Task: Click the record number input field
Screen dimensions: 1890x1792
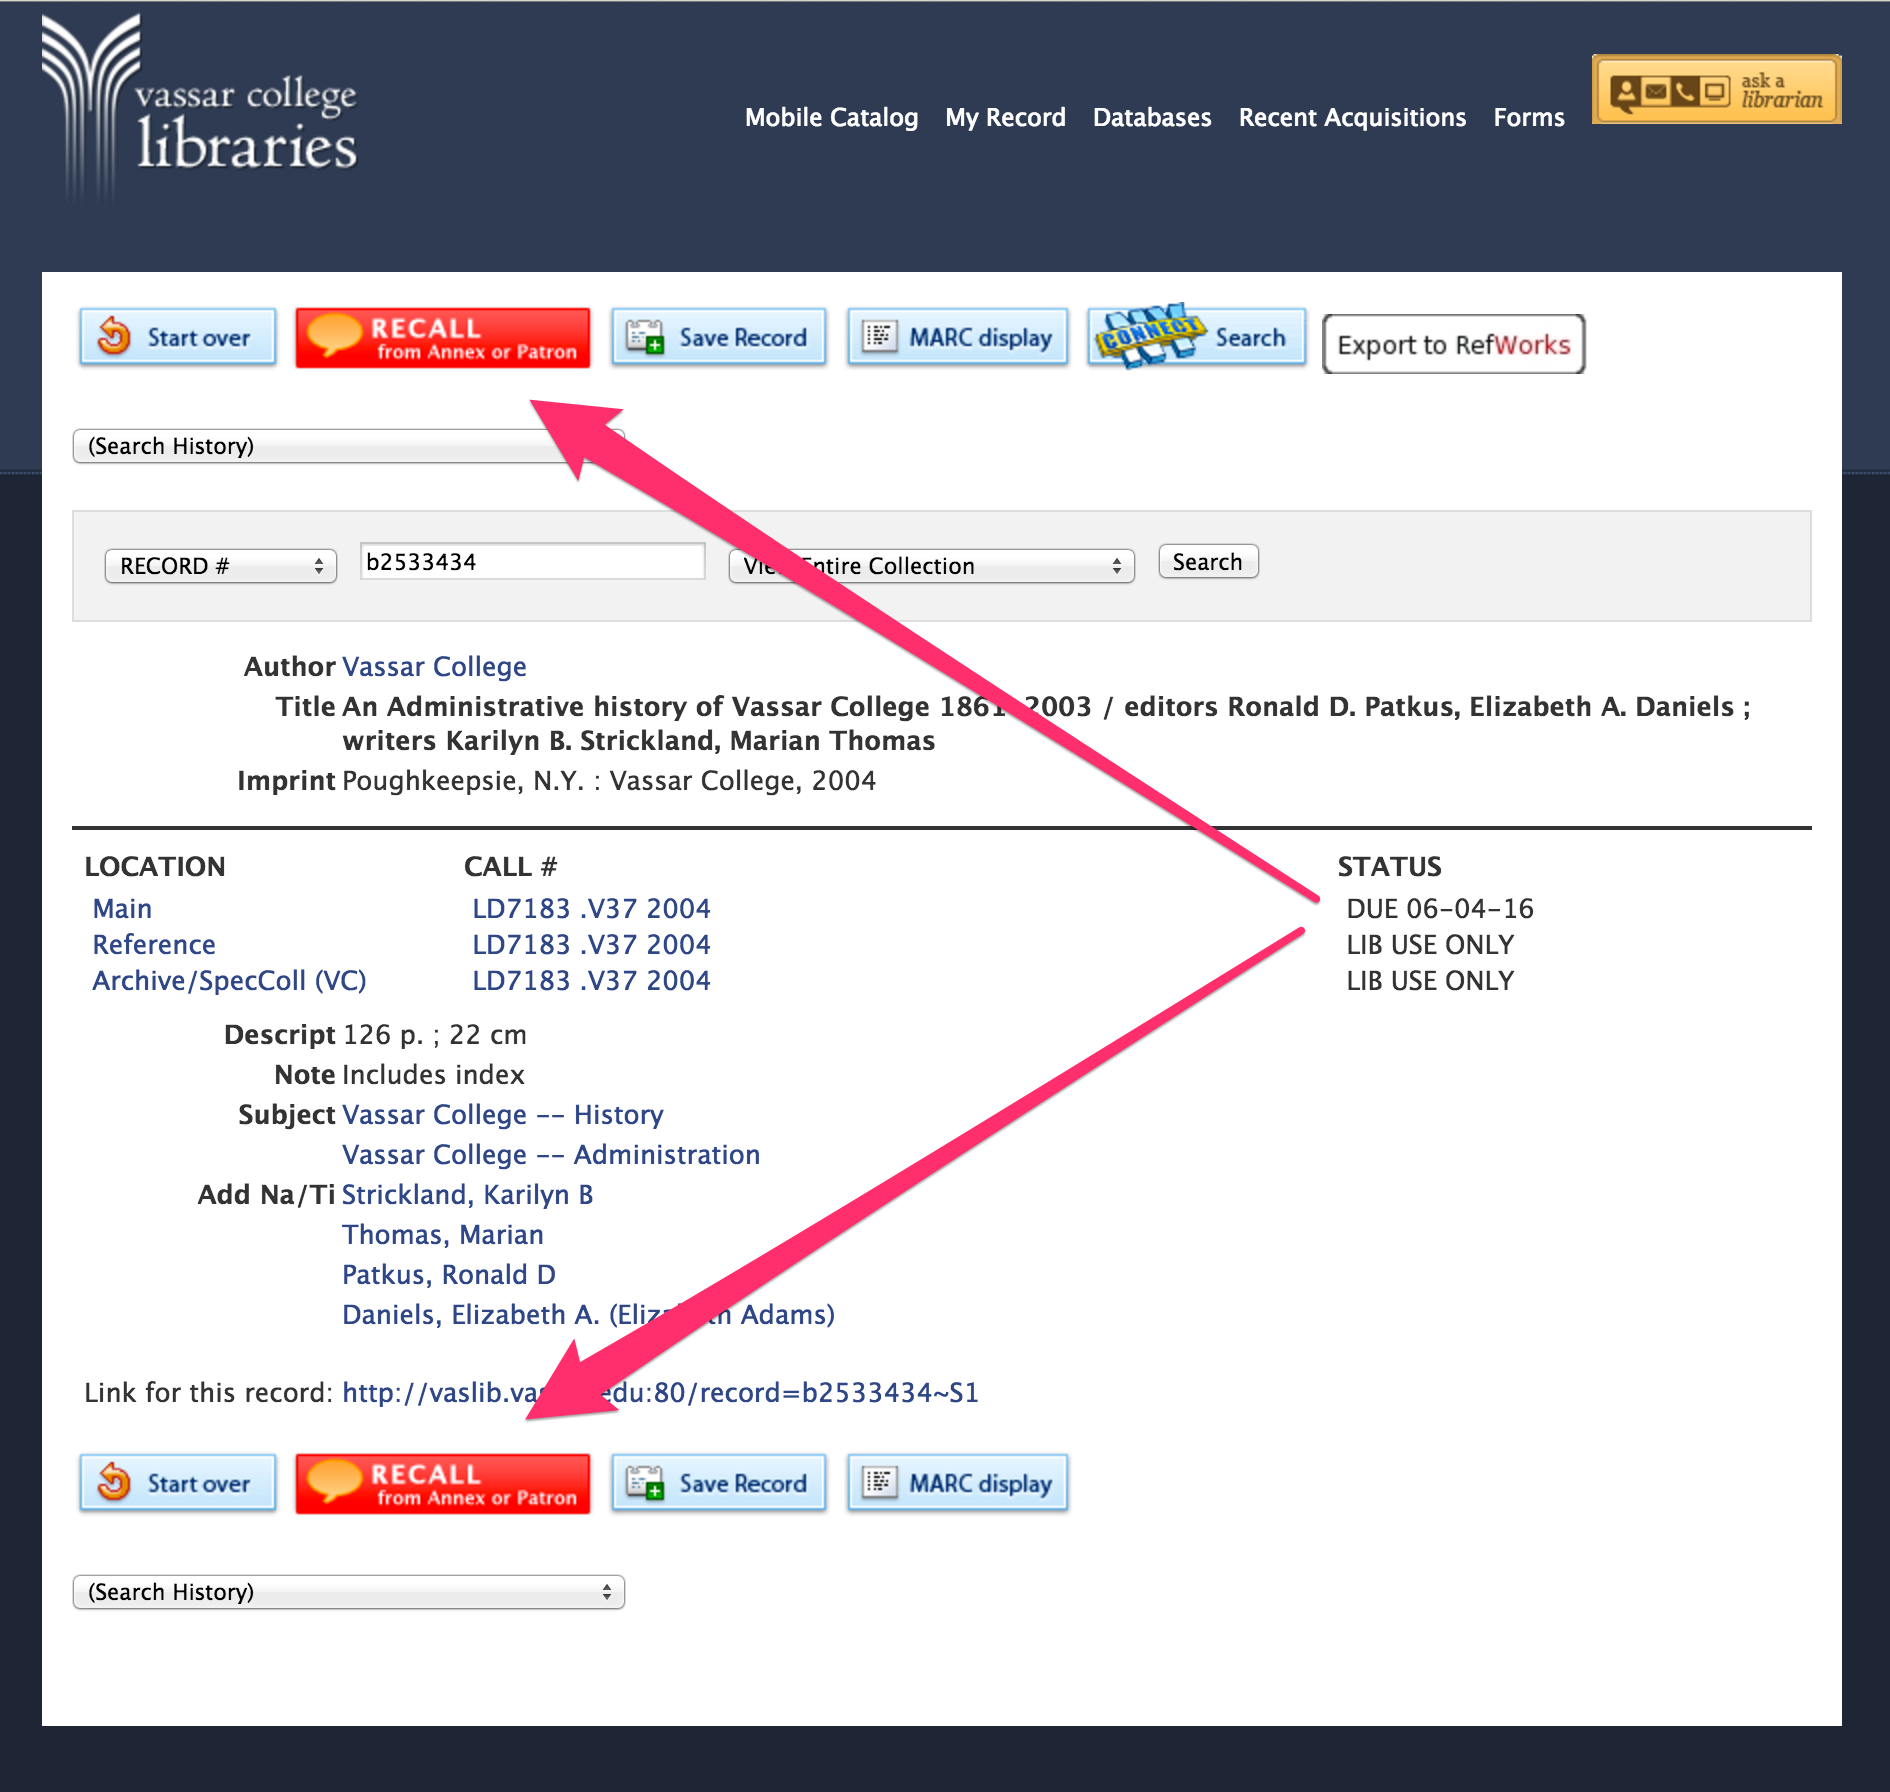Action: click(533, 562)
